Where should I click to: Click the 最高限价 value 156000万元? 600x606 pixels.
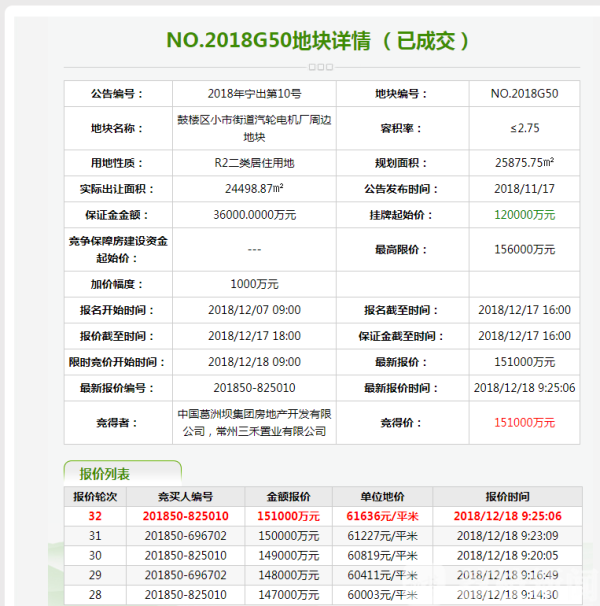click(x=524, y=249)
